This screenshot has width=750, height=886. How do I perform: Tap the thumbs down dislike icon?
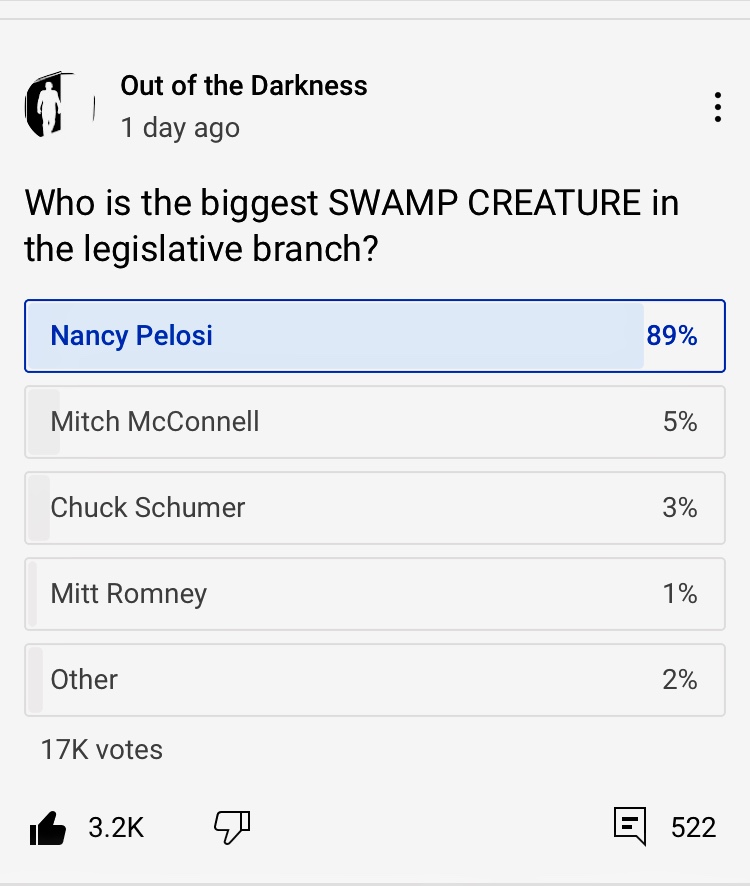tap(232, 826)
